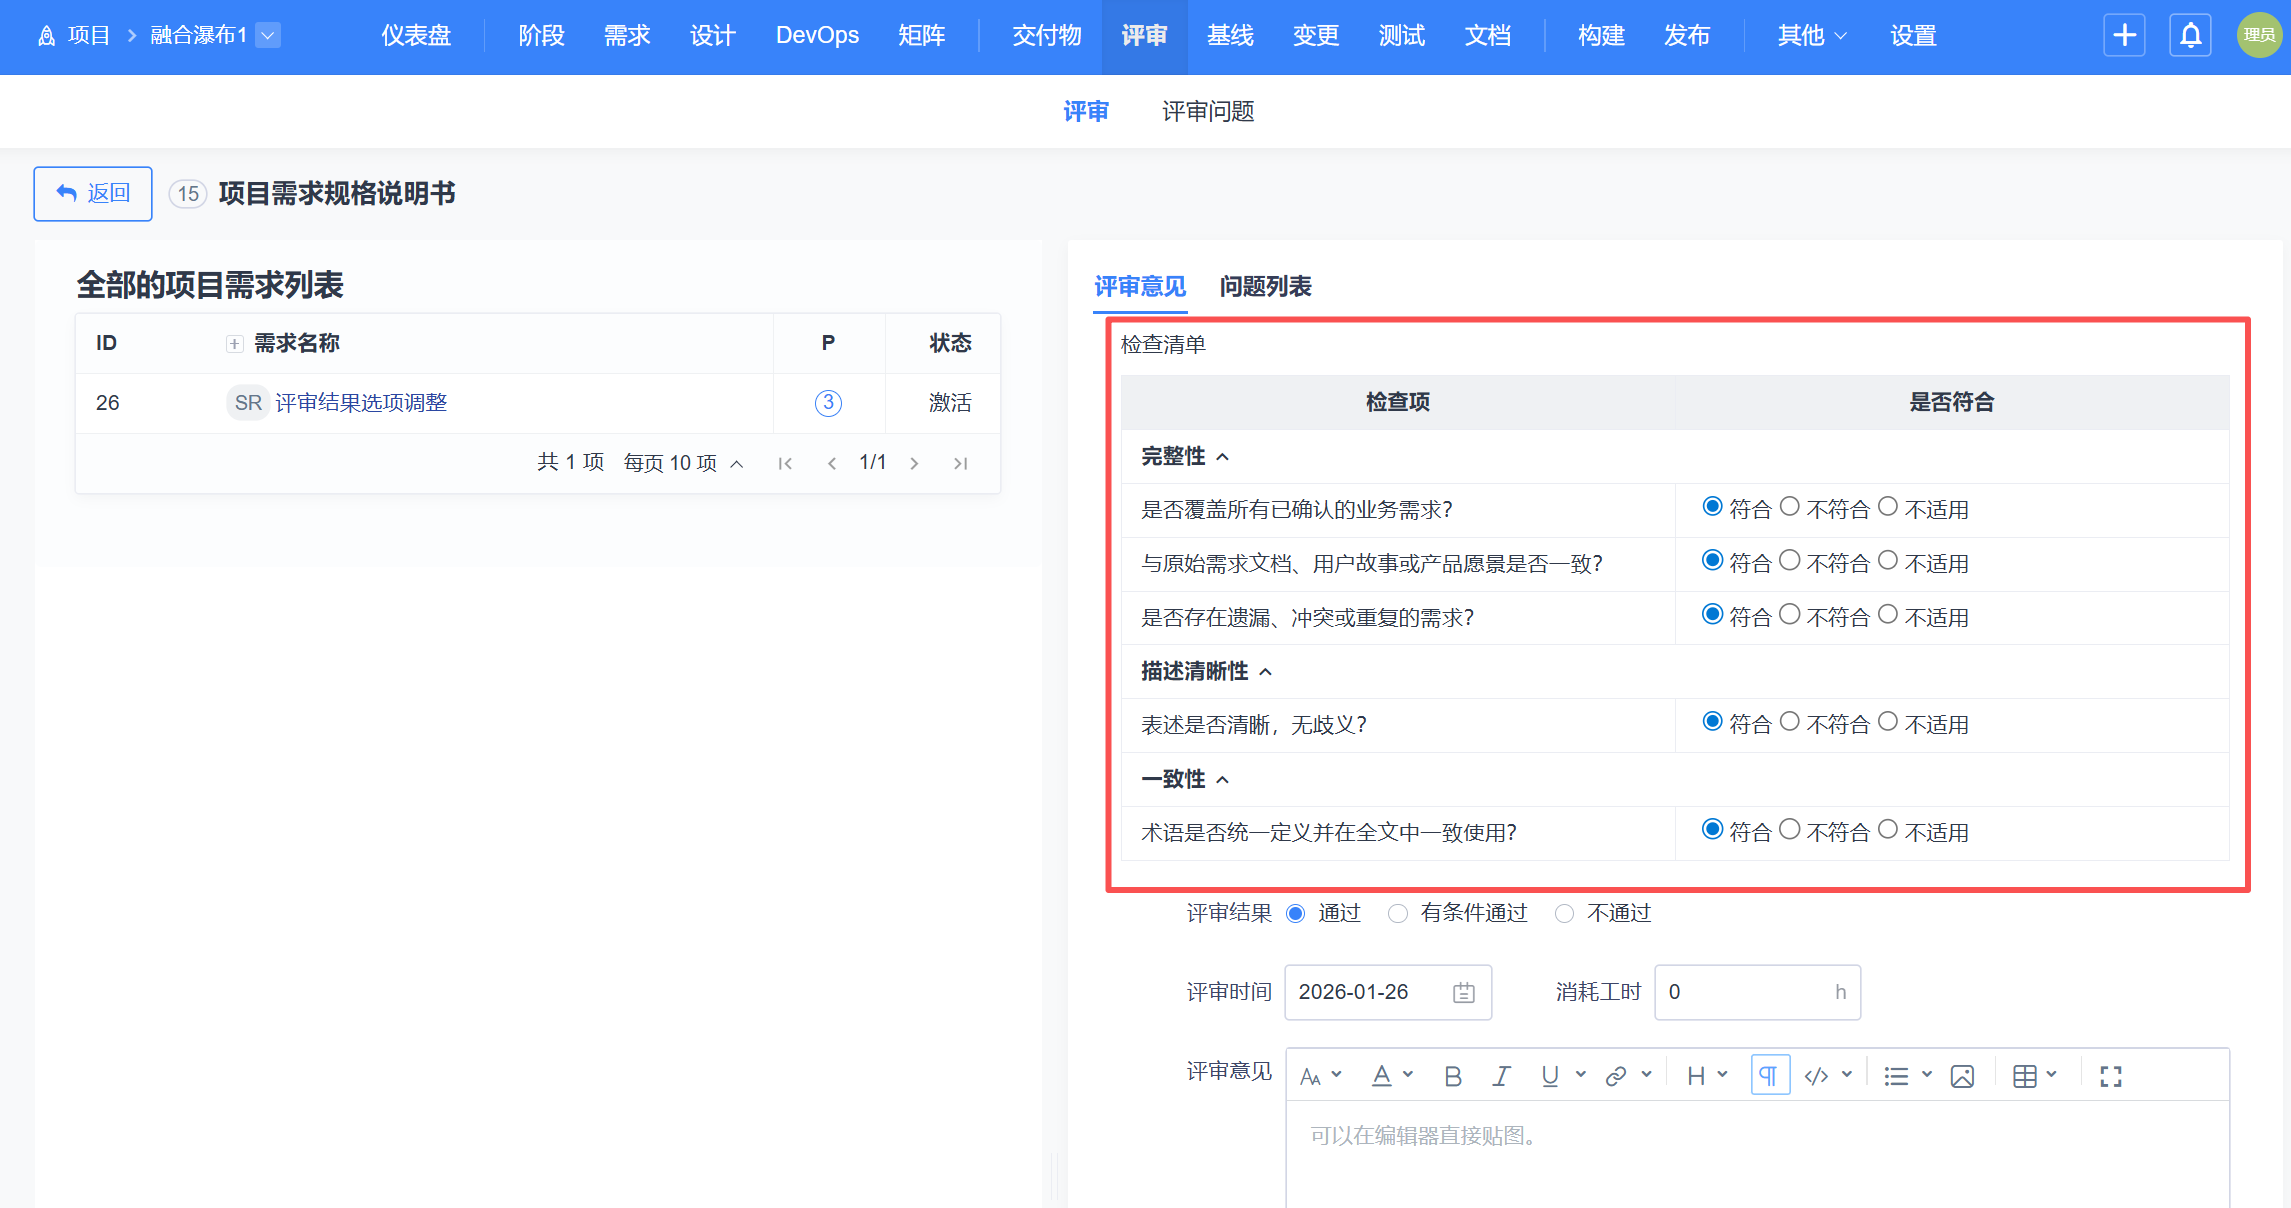Viewport: 2291px width, 1208px height.
Task: Open the 评审问题 sub tab
Action: click(1208, 111)
